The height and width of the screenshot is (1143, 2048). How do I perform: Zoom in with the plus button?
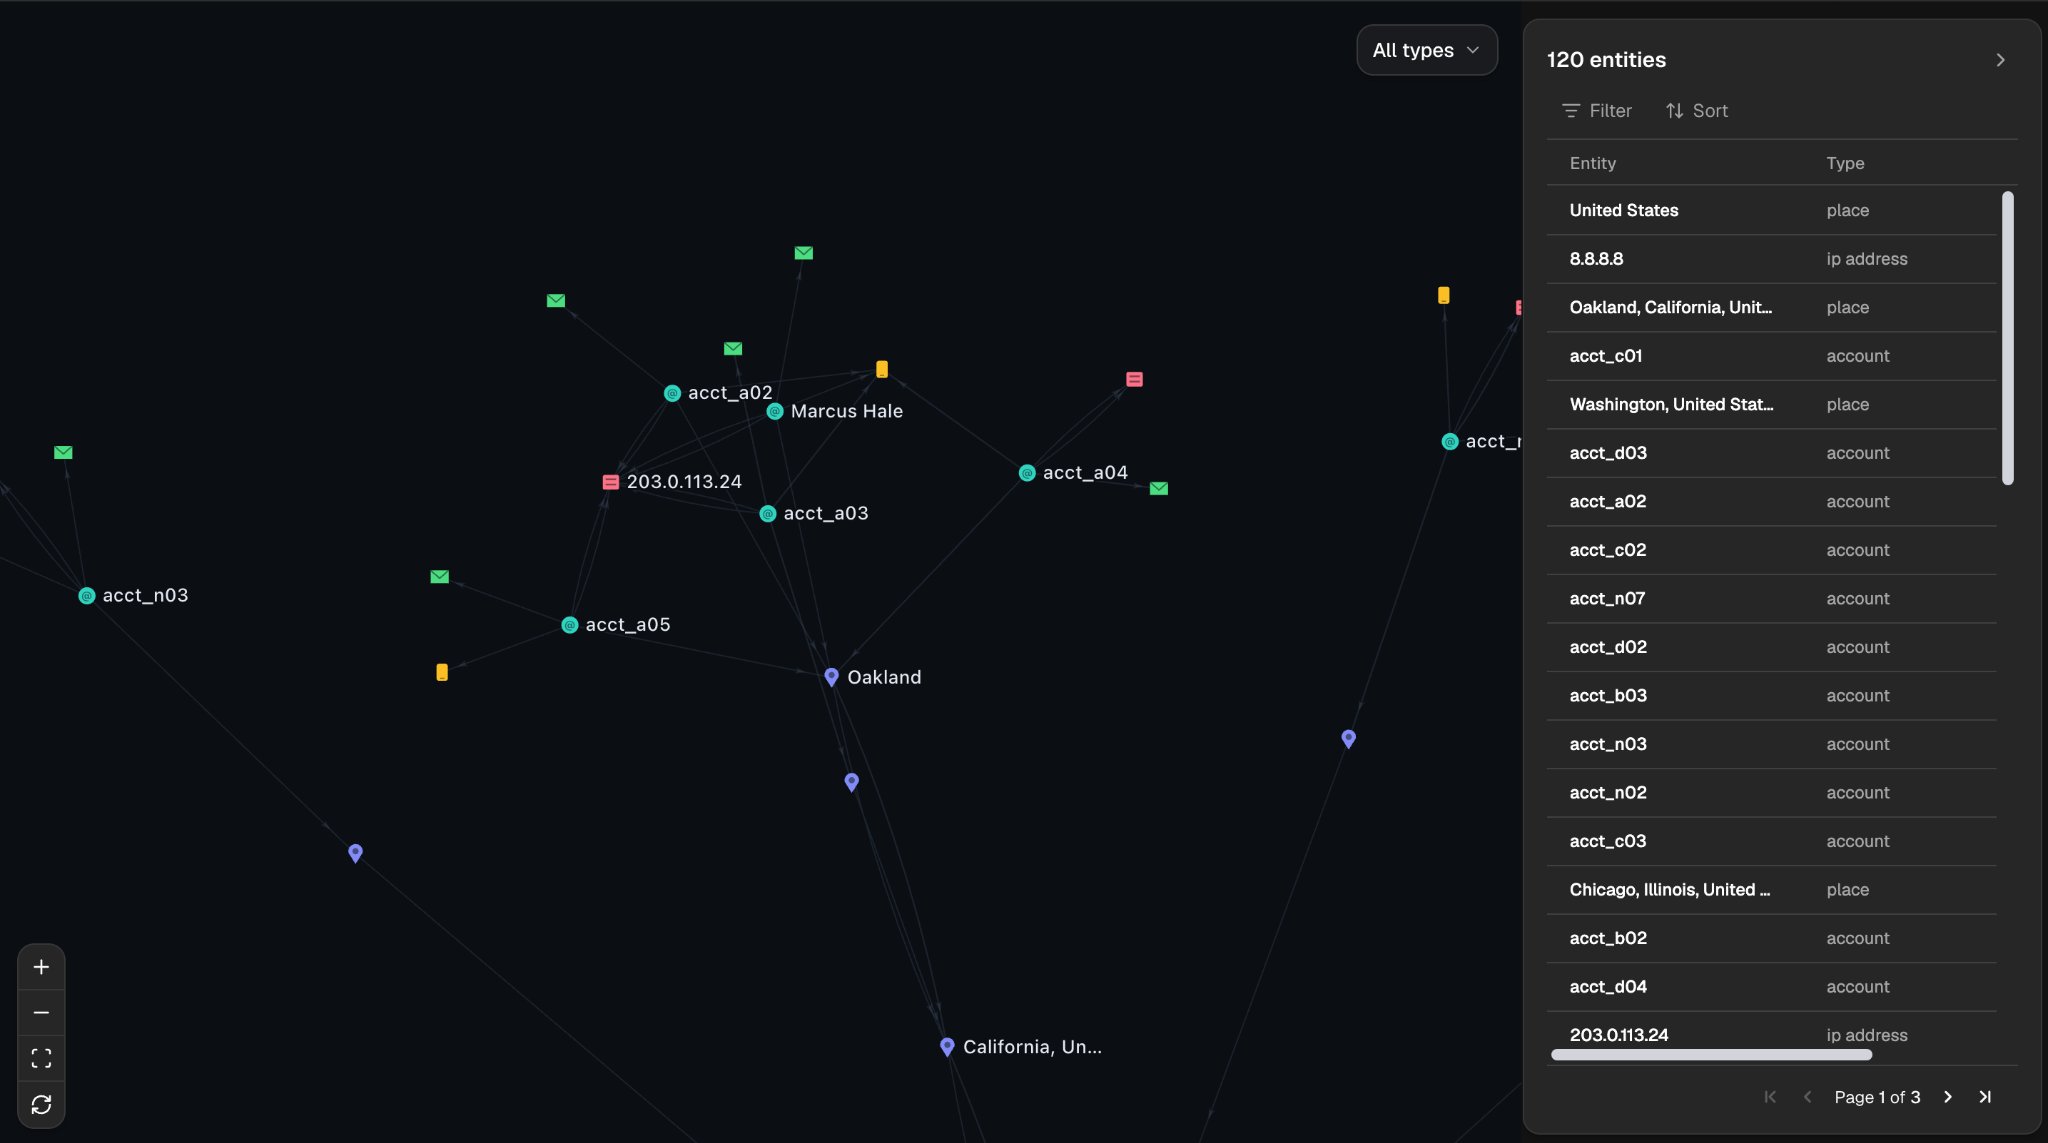tap(41, 967)
